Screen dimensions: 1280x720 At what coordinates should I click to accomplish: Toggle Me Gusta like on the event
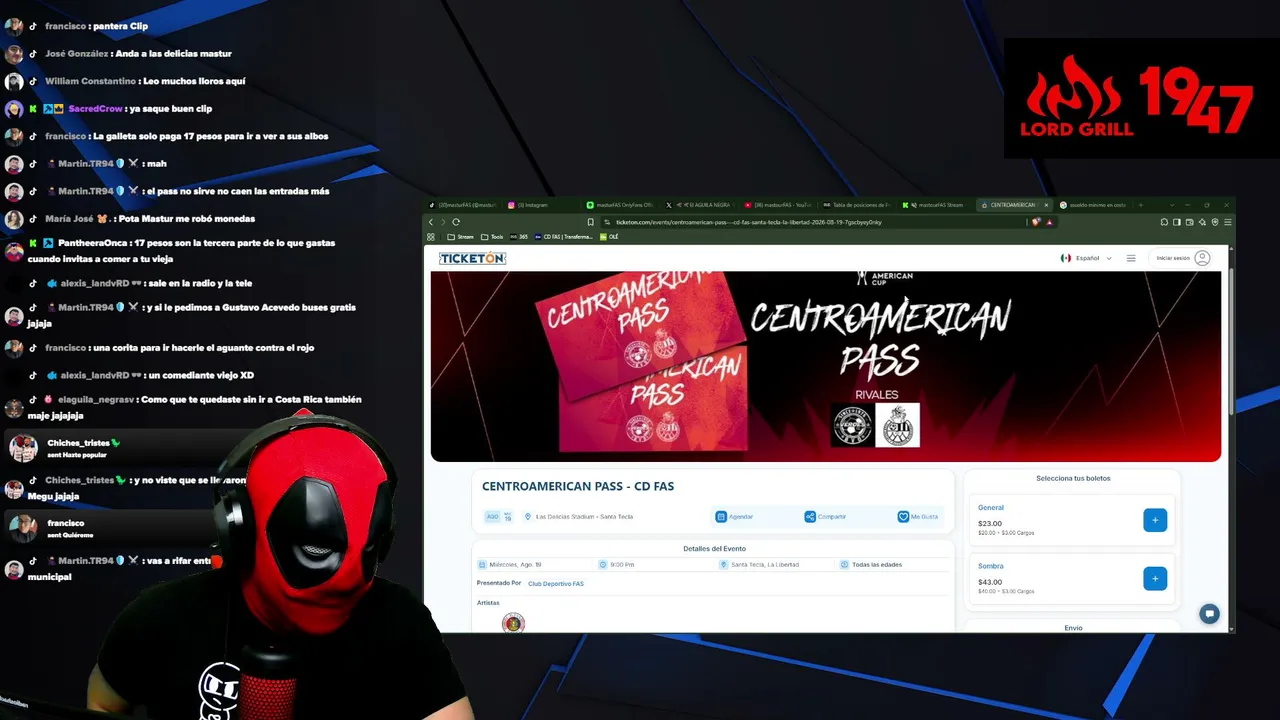pyautogui.click(x=918, y=517)
